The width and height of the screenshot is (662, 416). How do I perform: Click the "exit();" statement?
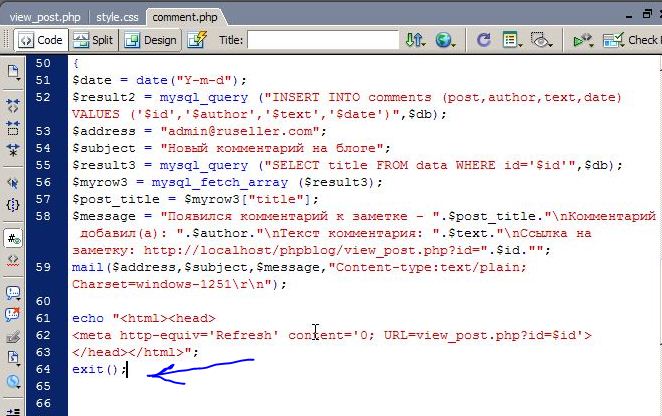[x=99, y=369]
